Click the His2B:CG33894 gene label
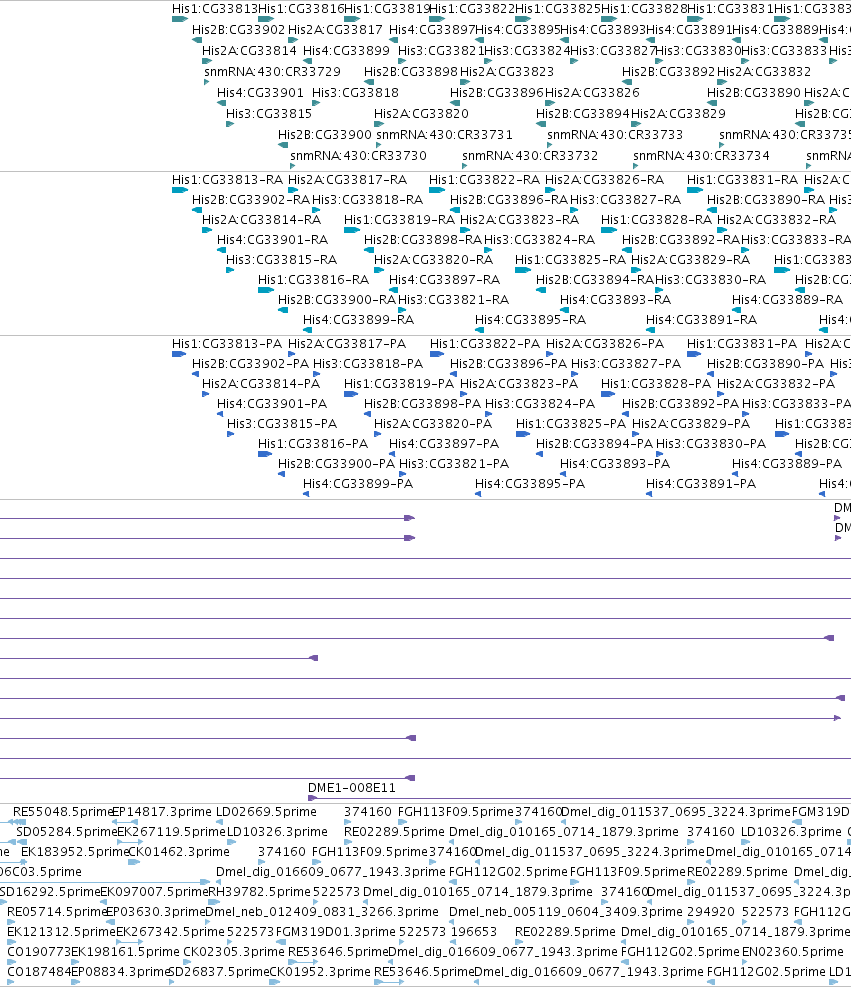This screenshot has width=851, height=987. 583,113
